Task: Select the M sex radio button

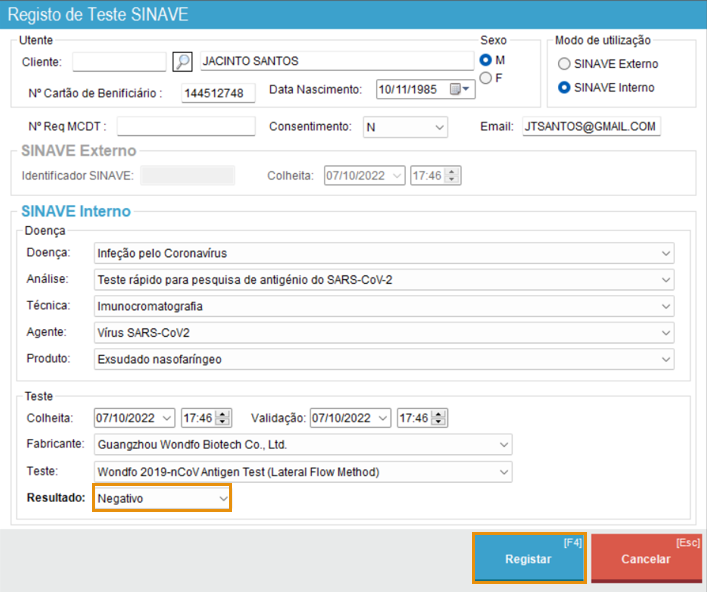Action: tap(487, 60)
